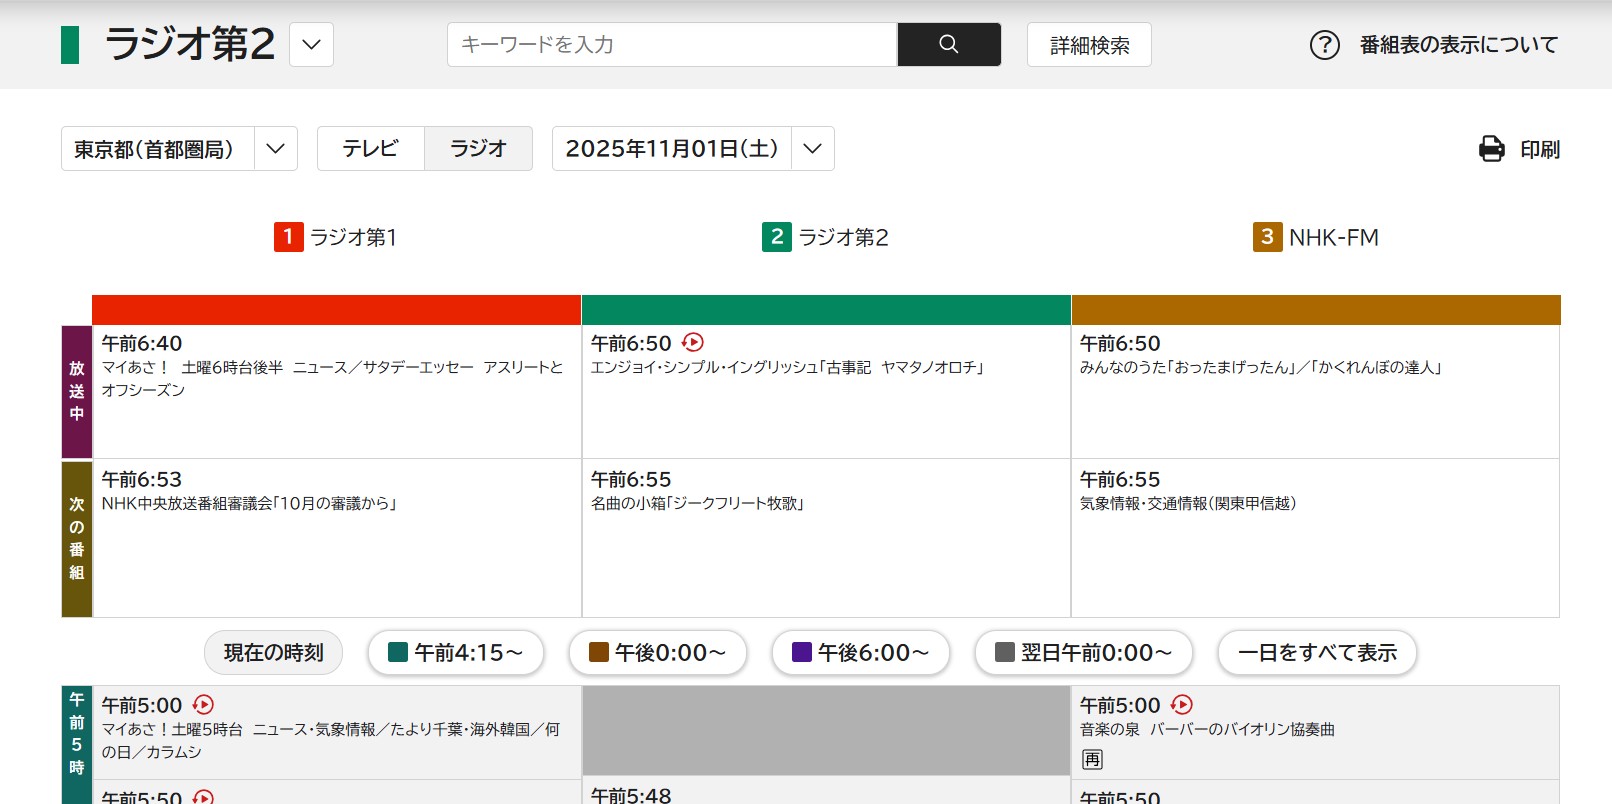The image size is (1612, 804).
Task: Click the brown number 3 NHK-FM badge
Action: tap(1267, 237)
